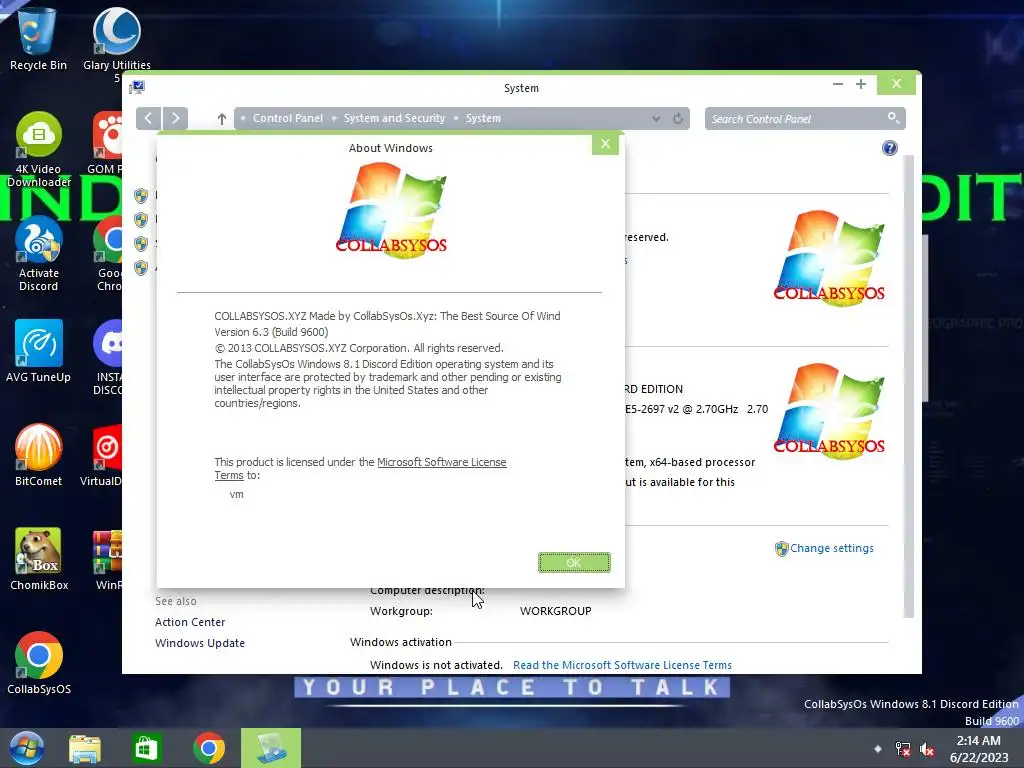Close the About Windows dialog
The image size is (1024, 768).
pos(605,144)
